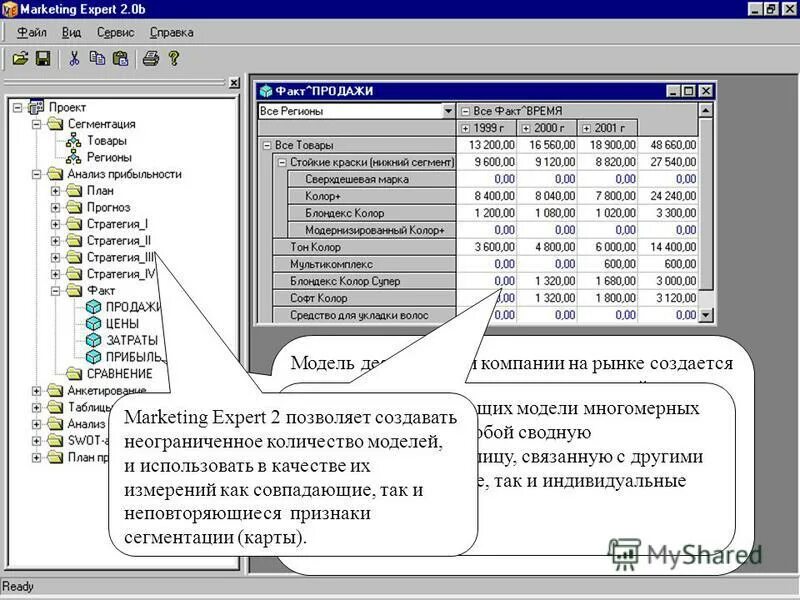Close the project tree panel

234,83
